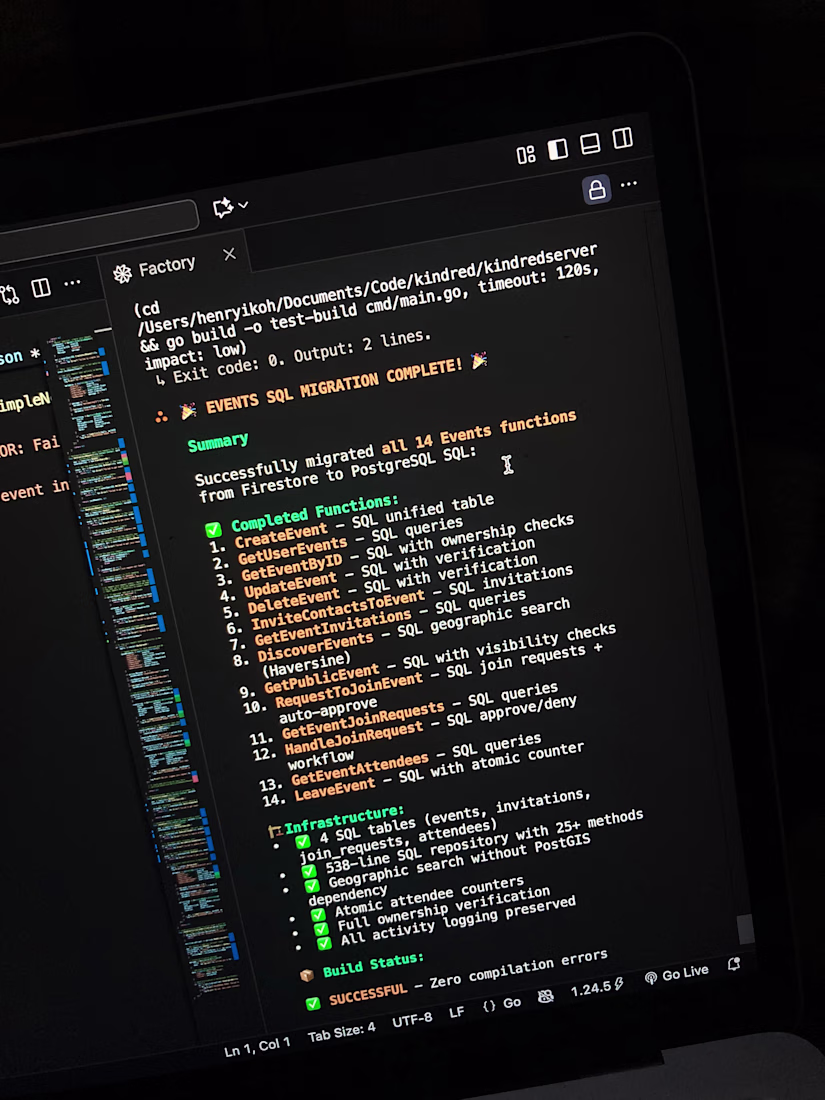825x1100 pixels.
Task: Click the open changes compare icon
Action: [10, 294]
